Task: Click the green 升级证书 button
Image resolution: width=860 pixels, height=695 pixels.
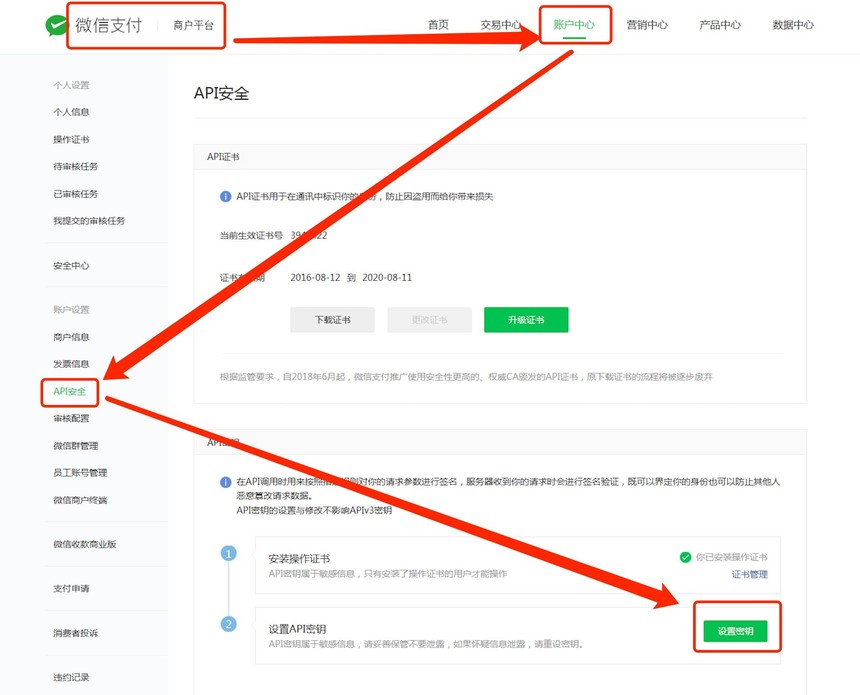Action: tap(526, 320)
